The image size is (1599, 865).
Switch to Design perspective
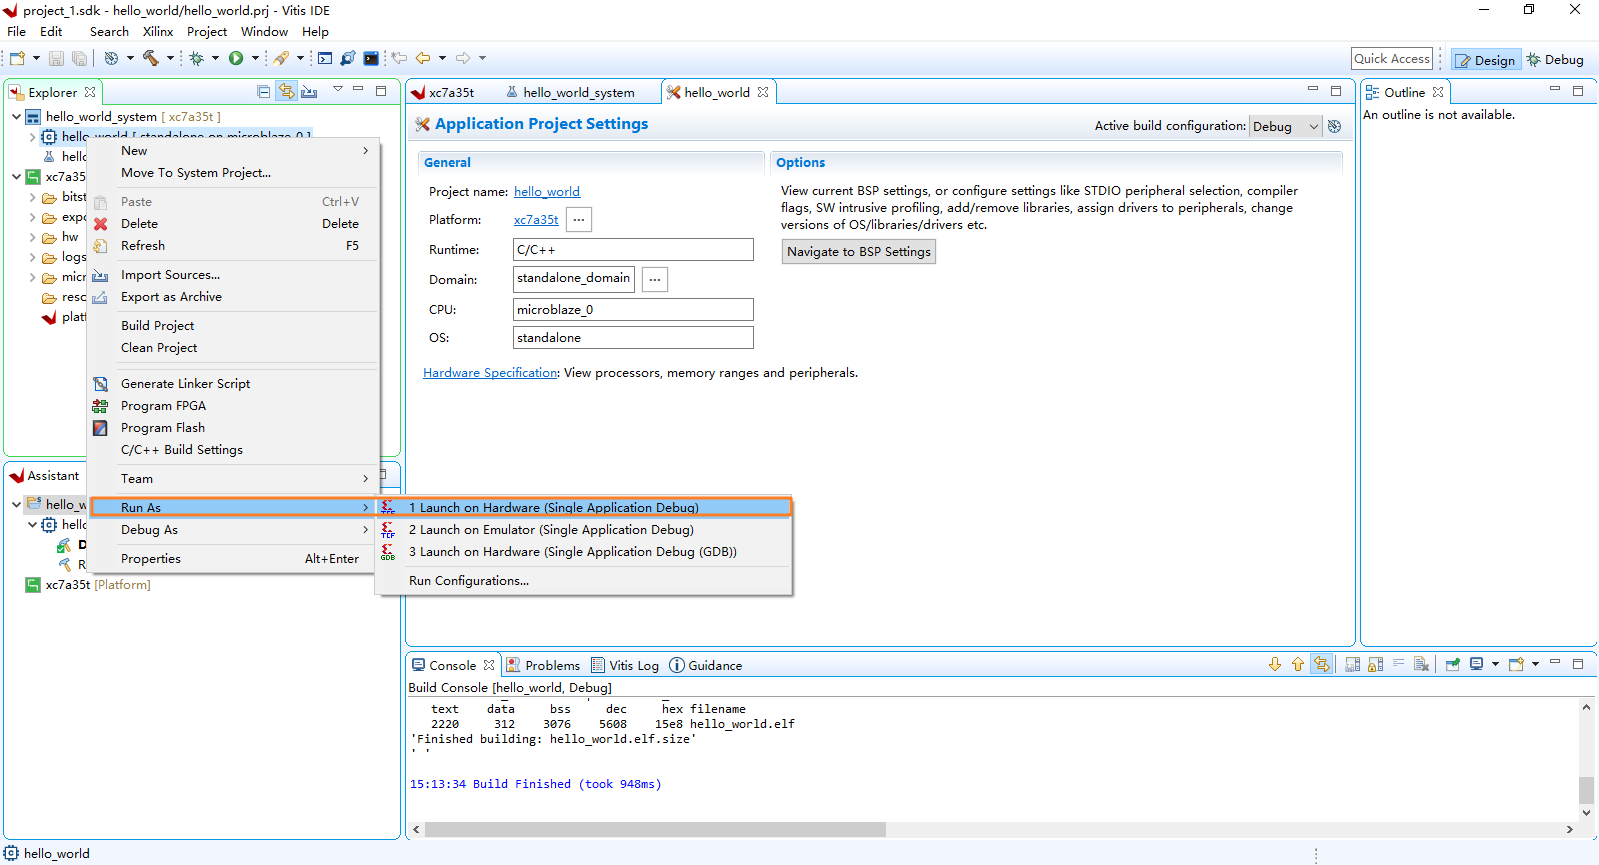[1486, 60]
